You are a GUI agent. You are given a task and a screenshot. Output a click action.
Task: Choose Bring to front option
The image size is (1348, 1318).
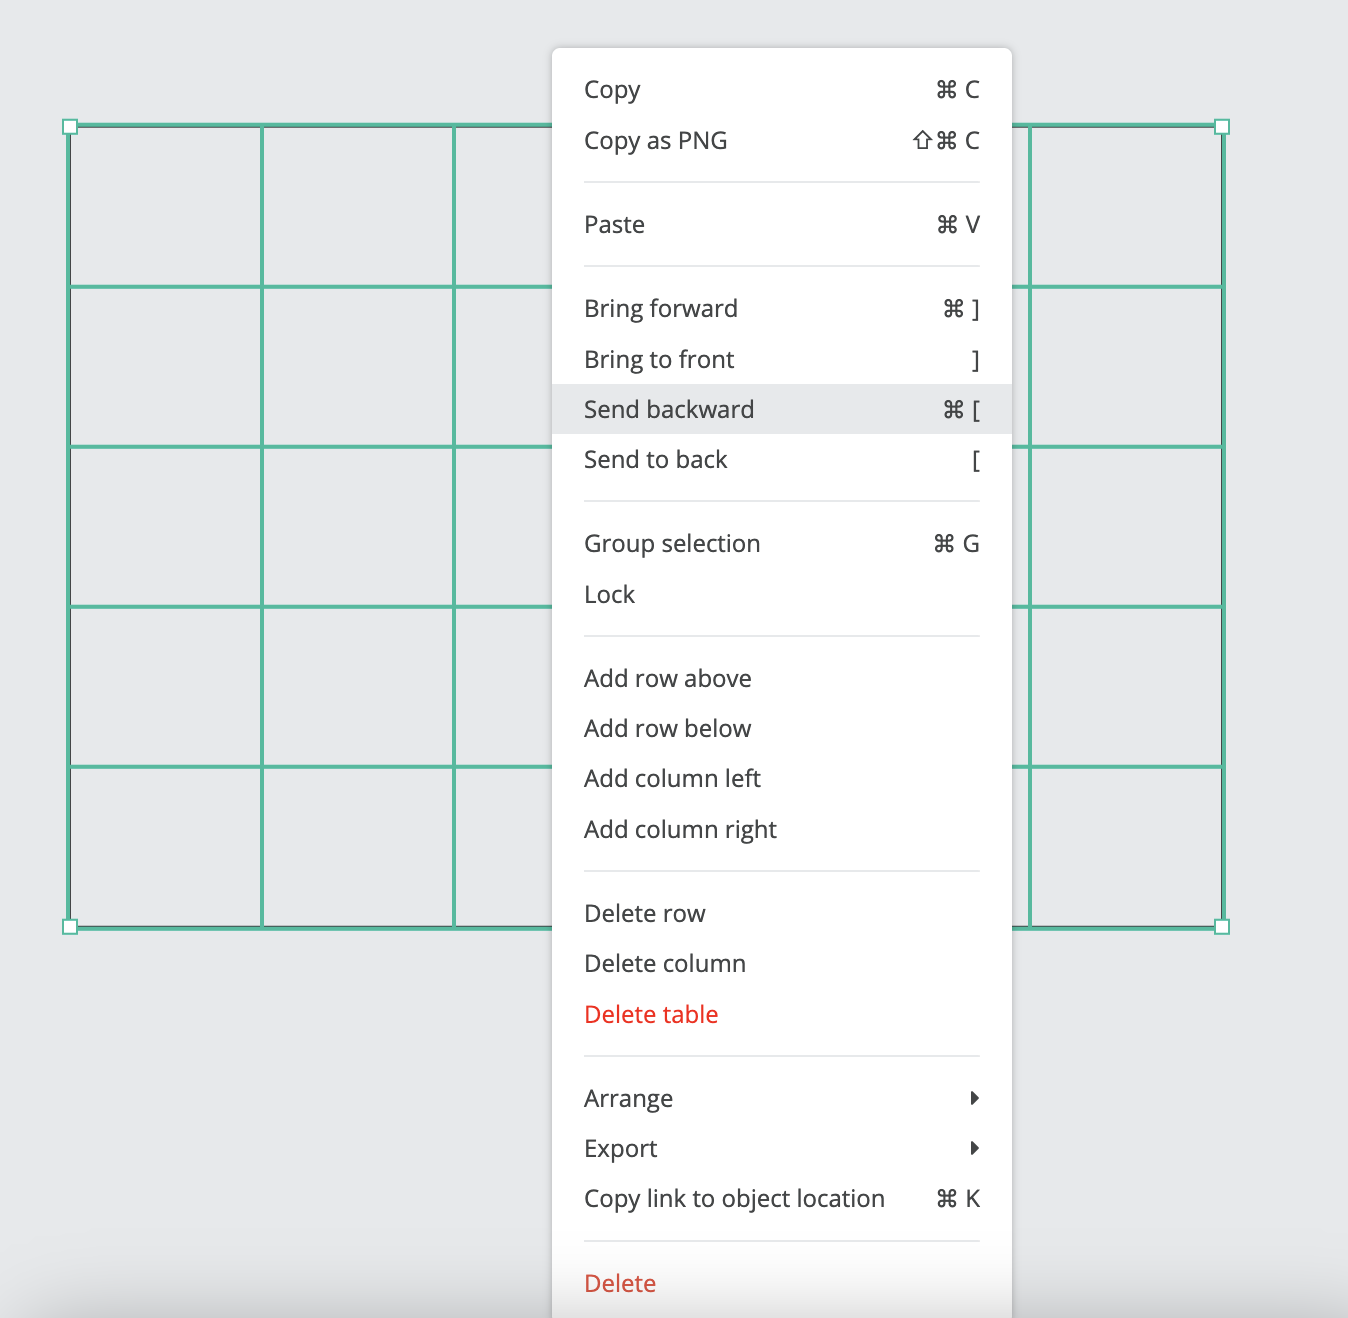pos(782,360)
